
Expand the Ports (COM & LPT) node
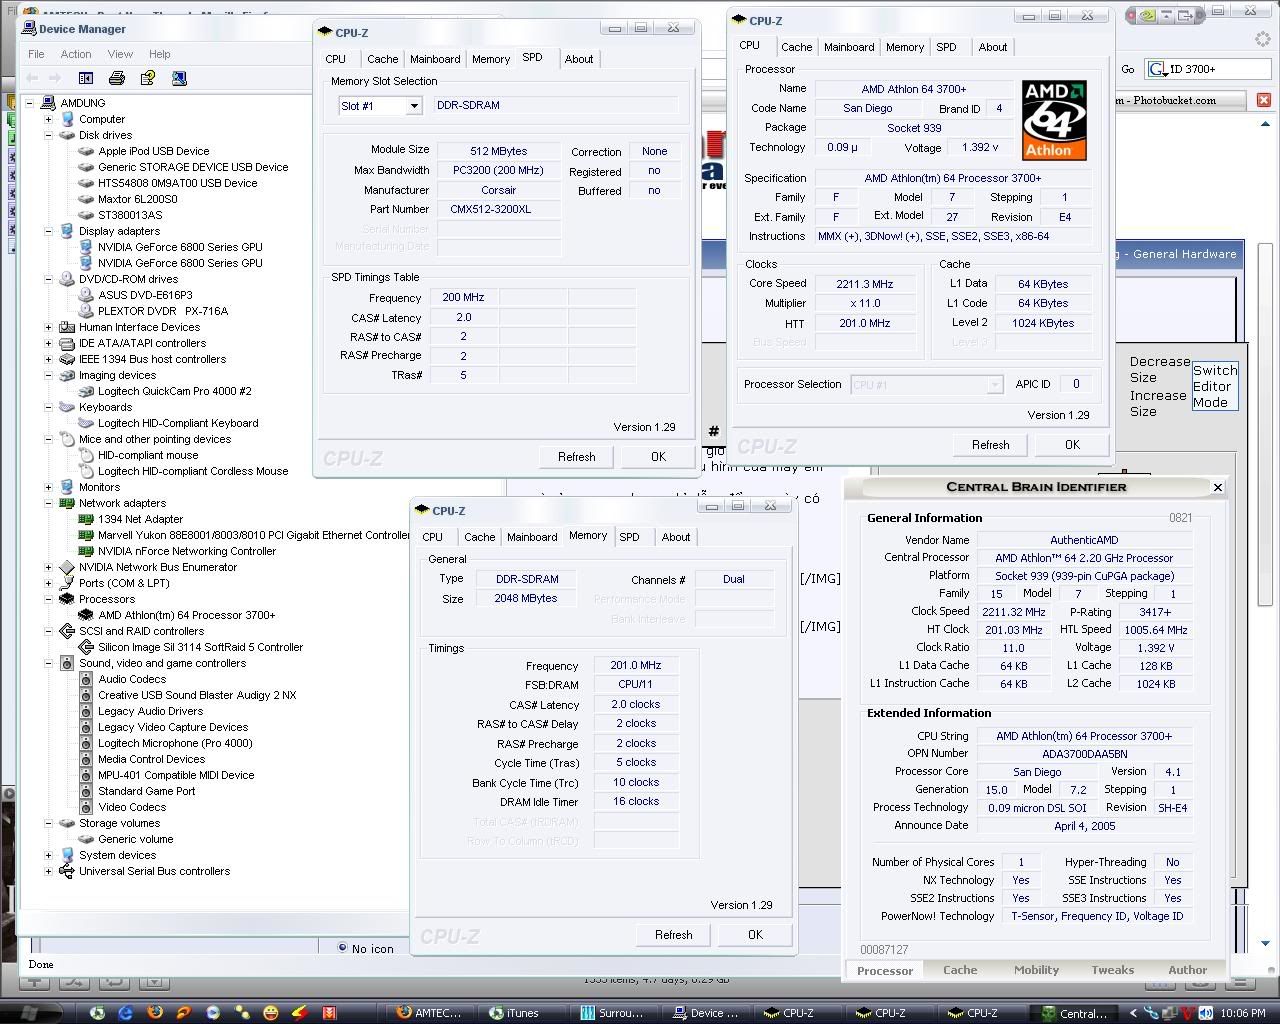(x=48, y=583)
